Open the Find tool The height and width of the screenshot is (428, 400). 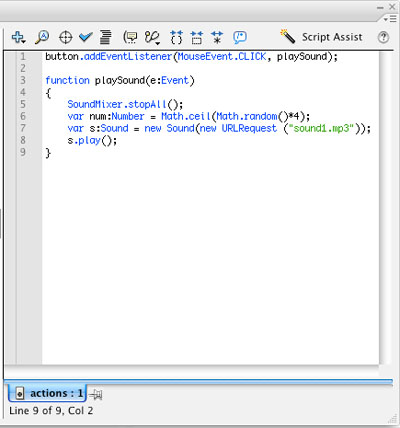click(x=42, y=37)
